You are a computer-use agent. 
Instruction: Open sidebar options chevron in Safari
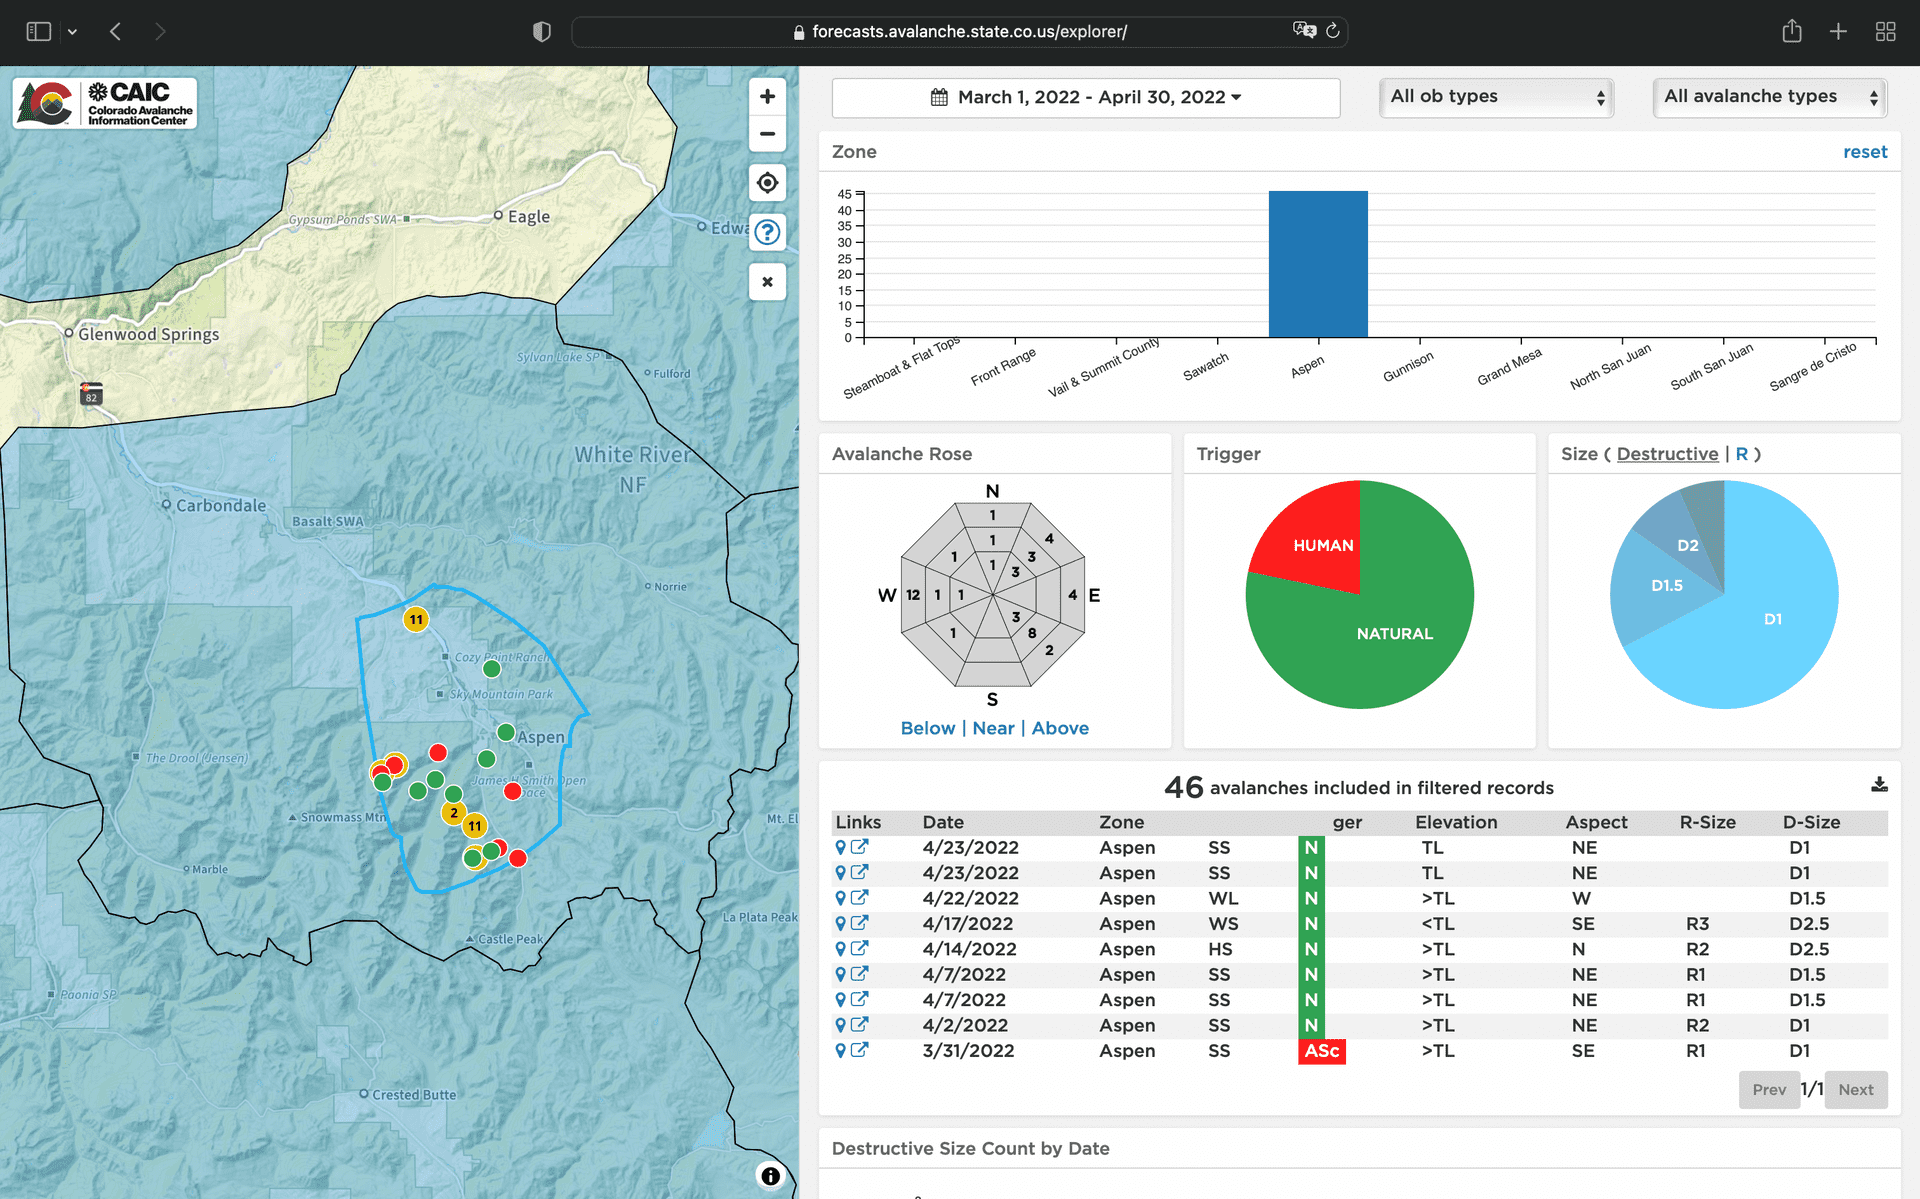pos(72,32)
